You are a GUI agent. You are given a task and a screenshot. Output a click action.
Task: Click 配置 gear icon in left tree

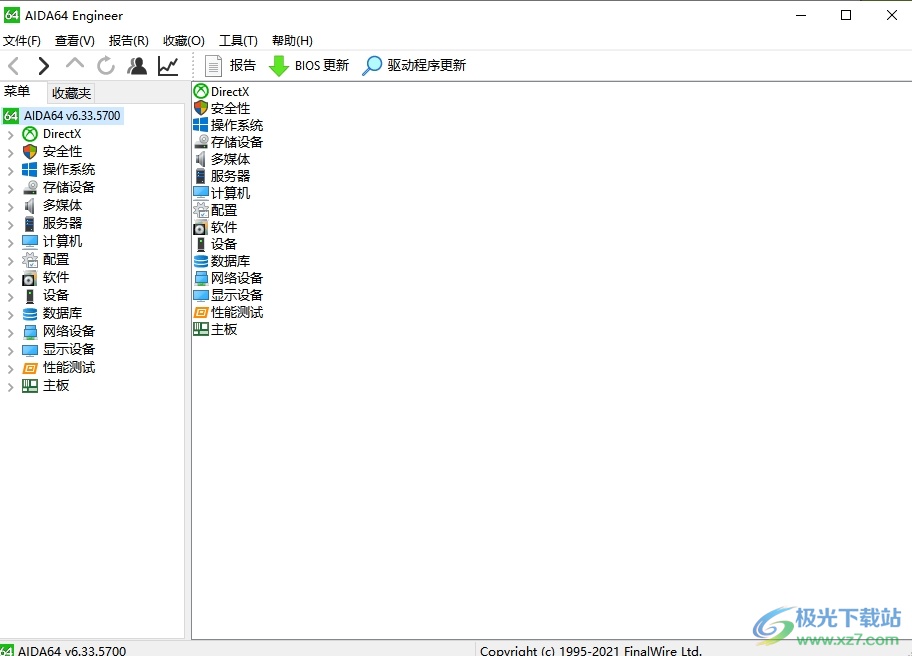30,260
